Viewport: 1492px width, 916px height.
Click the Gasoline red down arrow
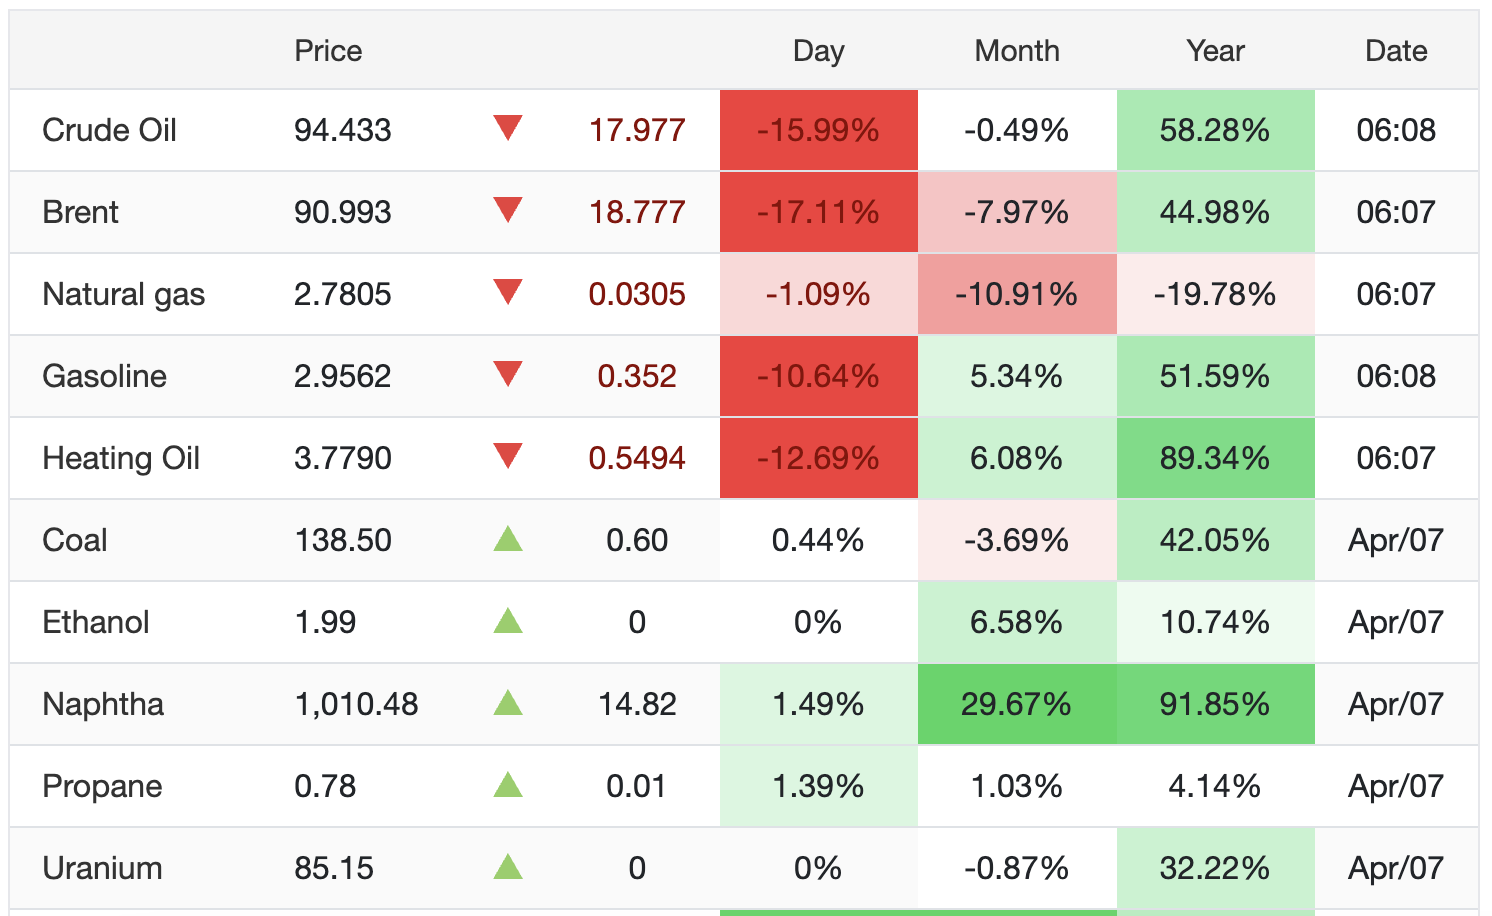coord(508,374)
